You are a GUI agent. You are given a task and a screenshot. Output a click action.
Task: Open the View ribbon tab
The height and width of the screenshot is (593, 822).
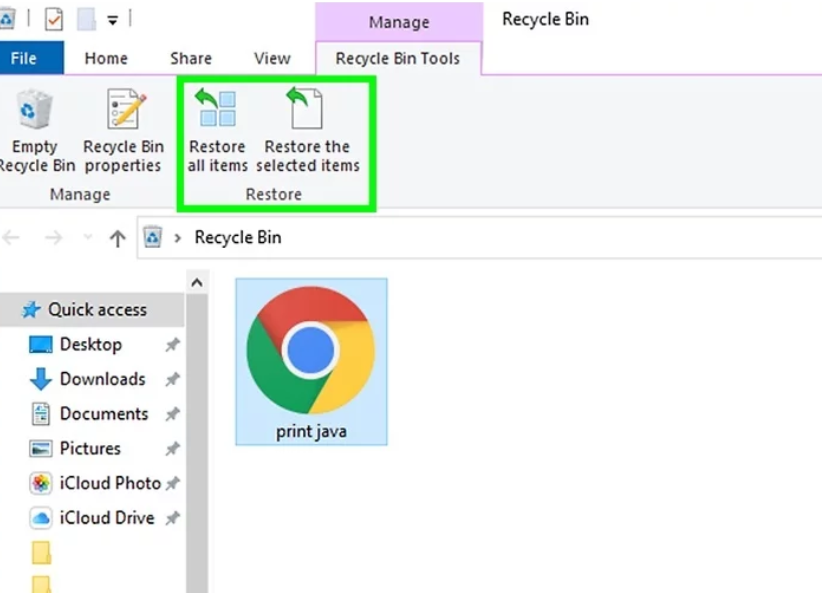pyautogui.click(x=272, y=58)
